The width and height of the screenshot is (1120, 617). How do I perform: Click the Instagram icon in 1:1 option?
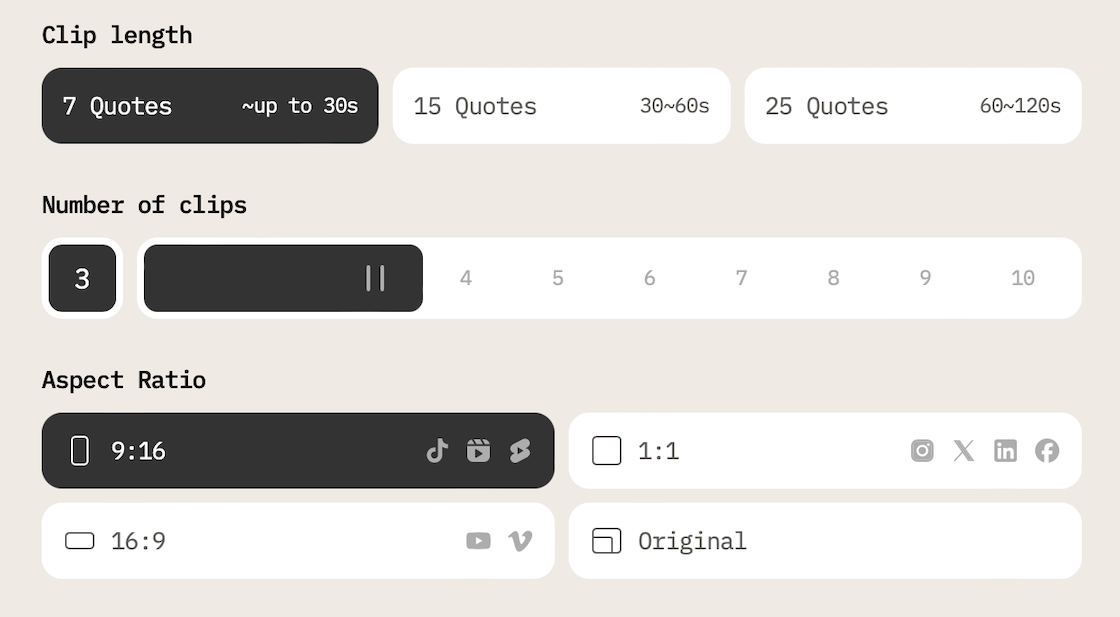pos(922,451)
